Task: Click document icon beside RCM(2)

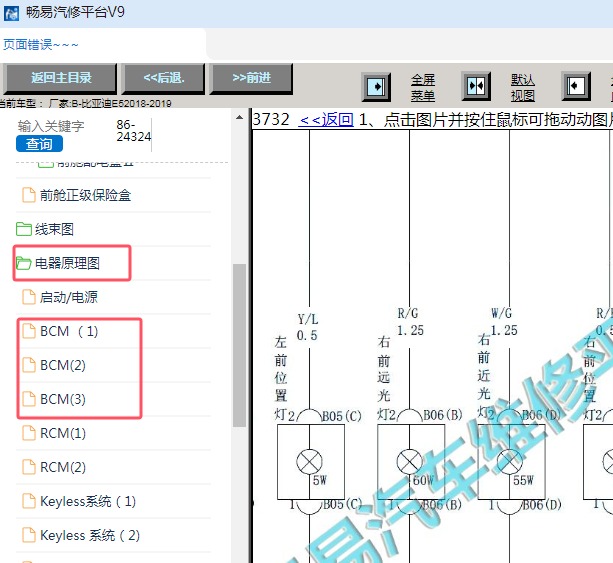Action: 29,467
